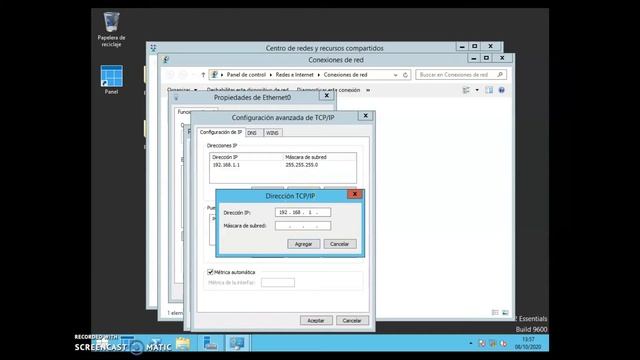The image size is (640, 360).
Task: Toggle the Métrica automática checkbox
Action: 211,272
